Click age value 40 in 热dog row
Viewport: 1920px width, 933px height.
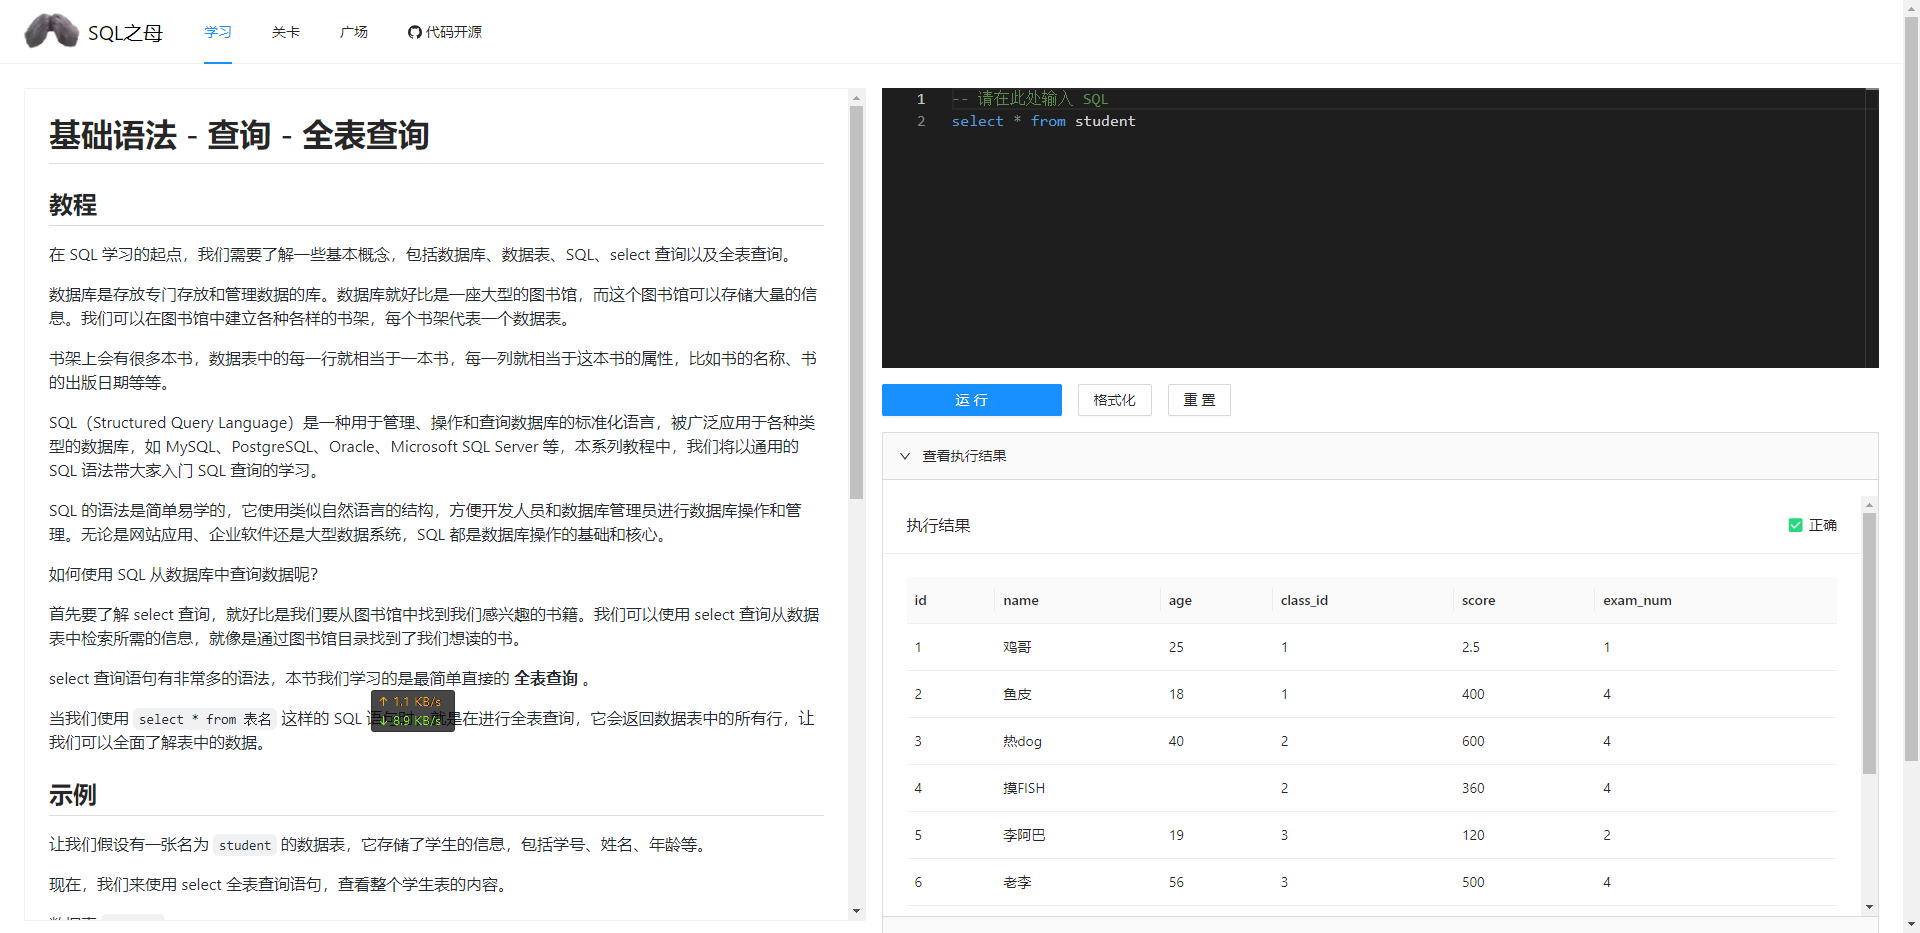tap(1176, 741)
